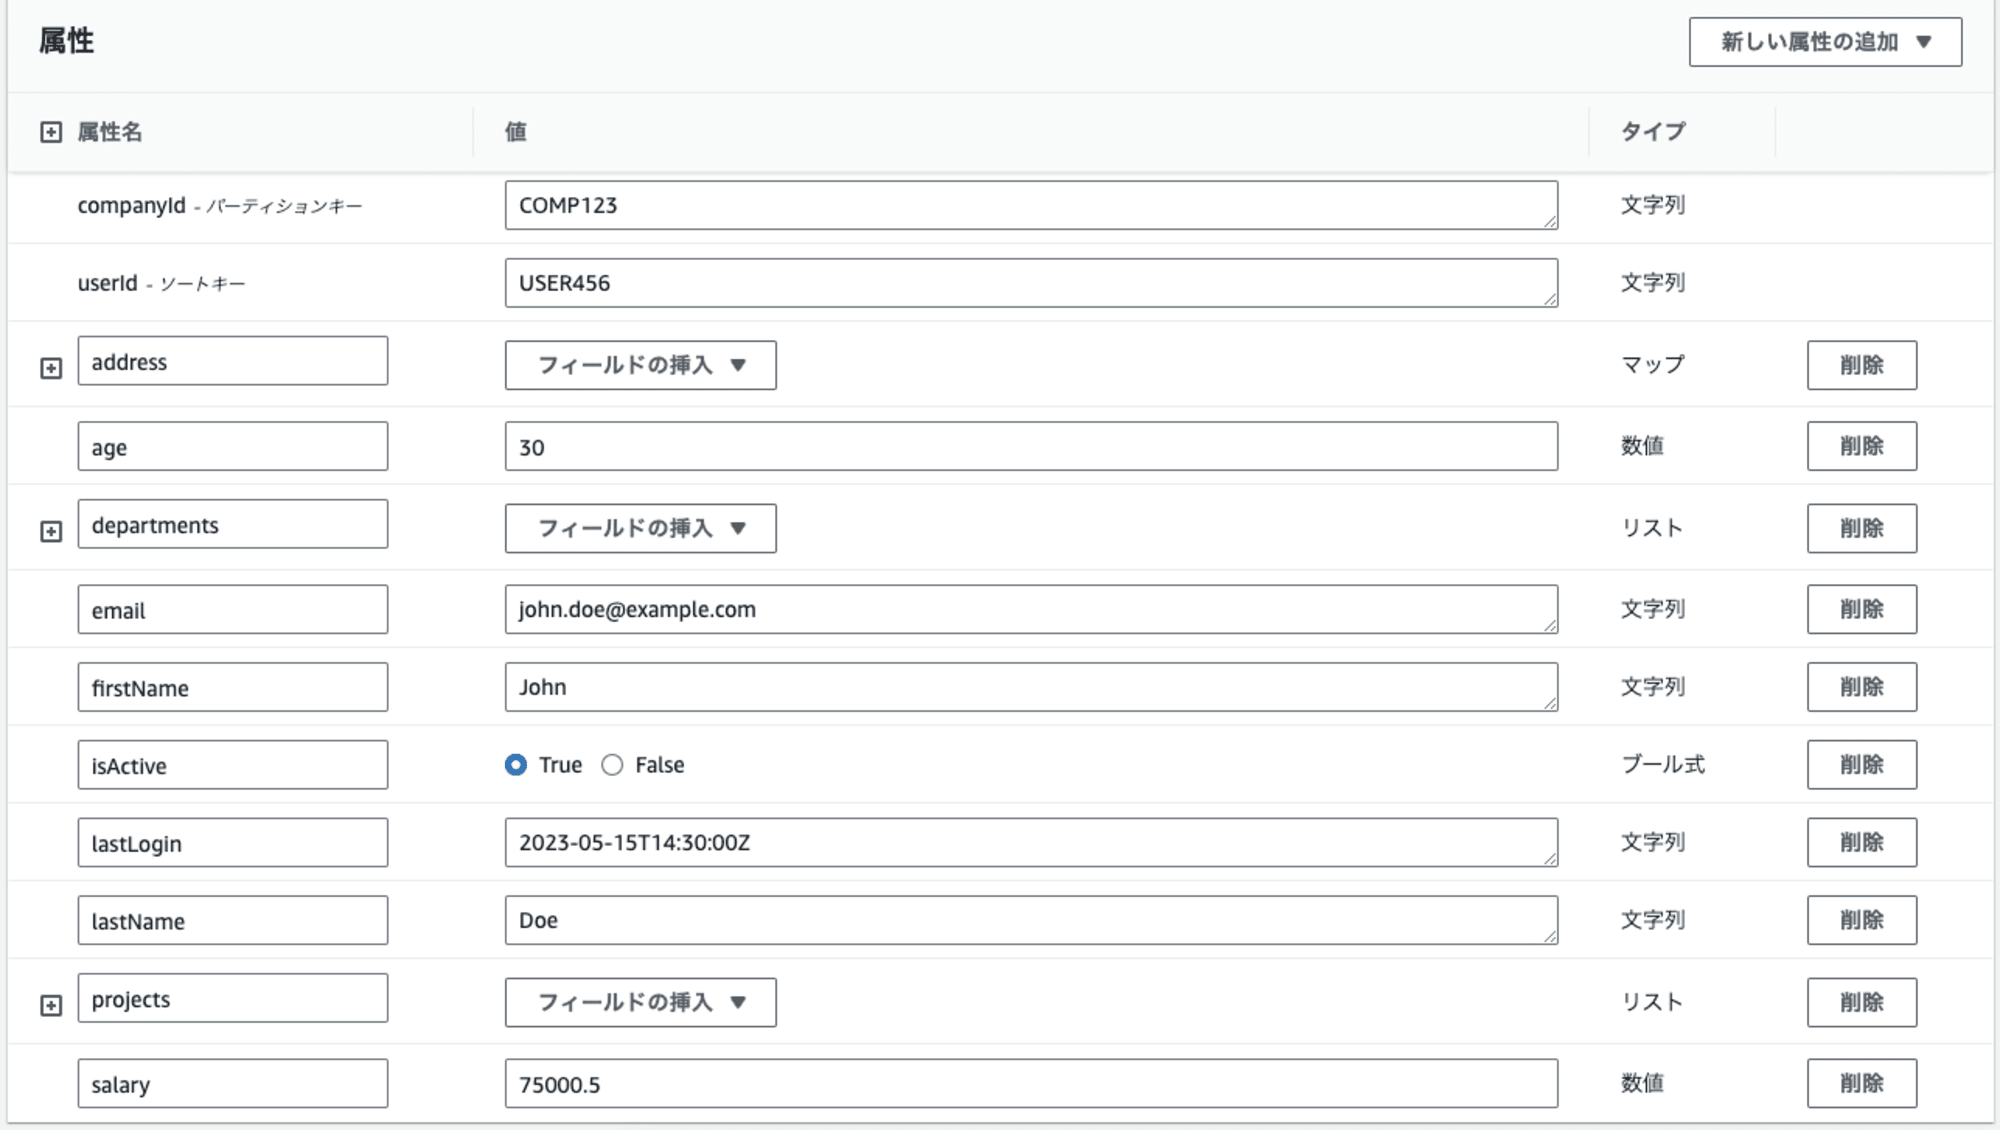Click the 削除 button for age attribute
The width and height of the screenshot is (2000, 1130).
[1861, 445]
